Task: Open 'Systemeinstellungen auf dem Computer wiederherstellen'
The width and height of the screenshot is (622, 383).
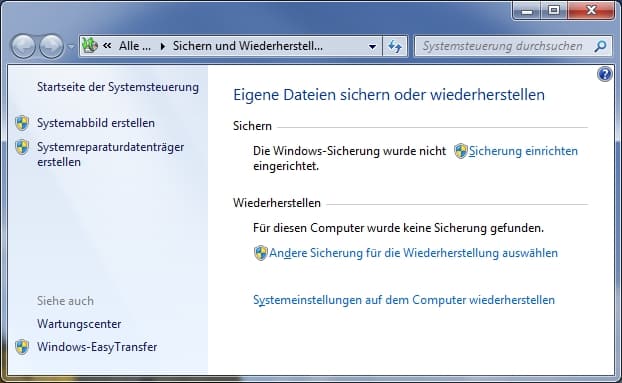Action: (404, 300)
